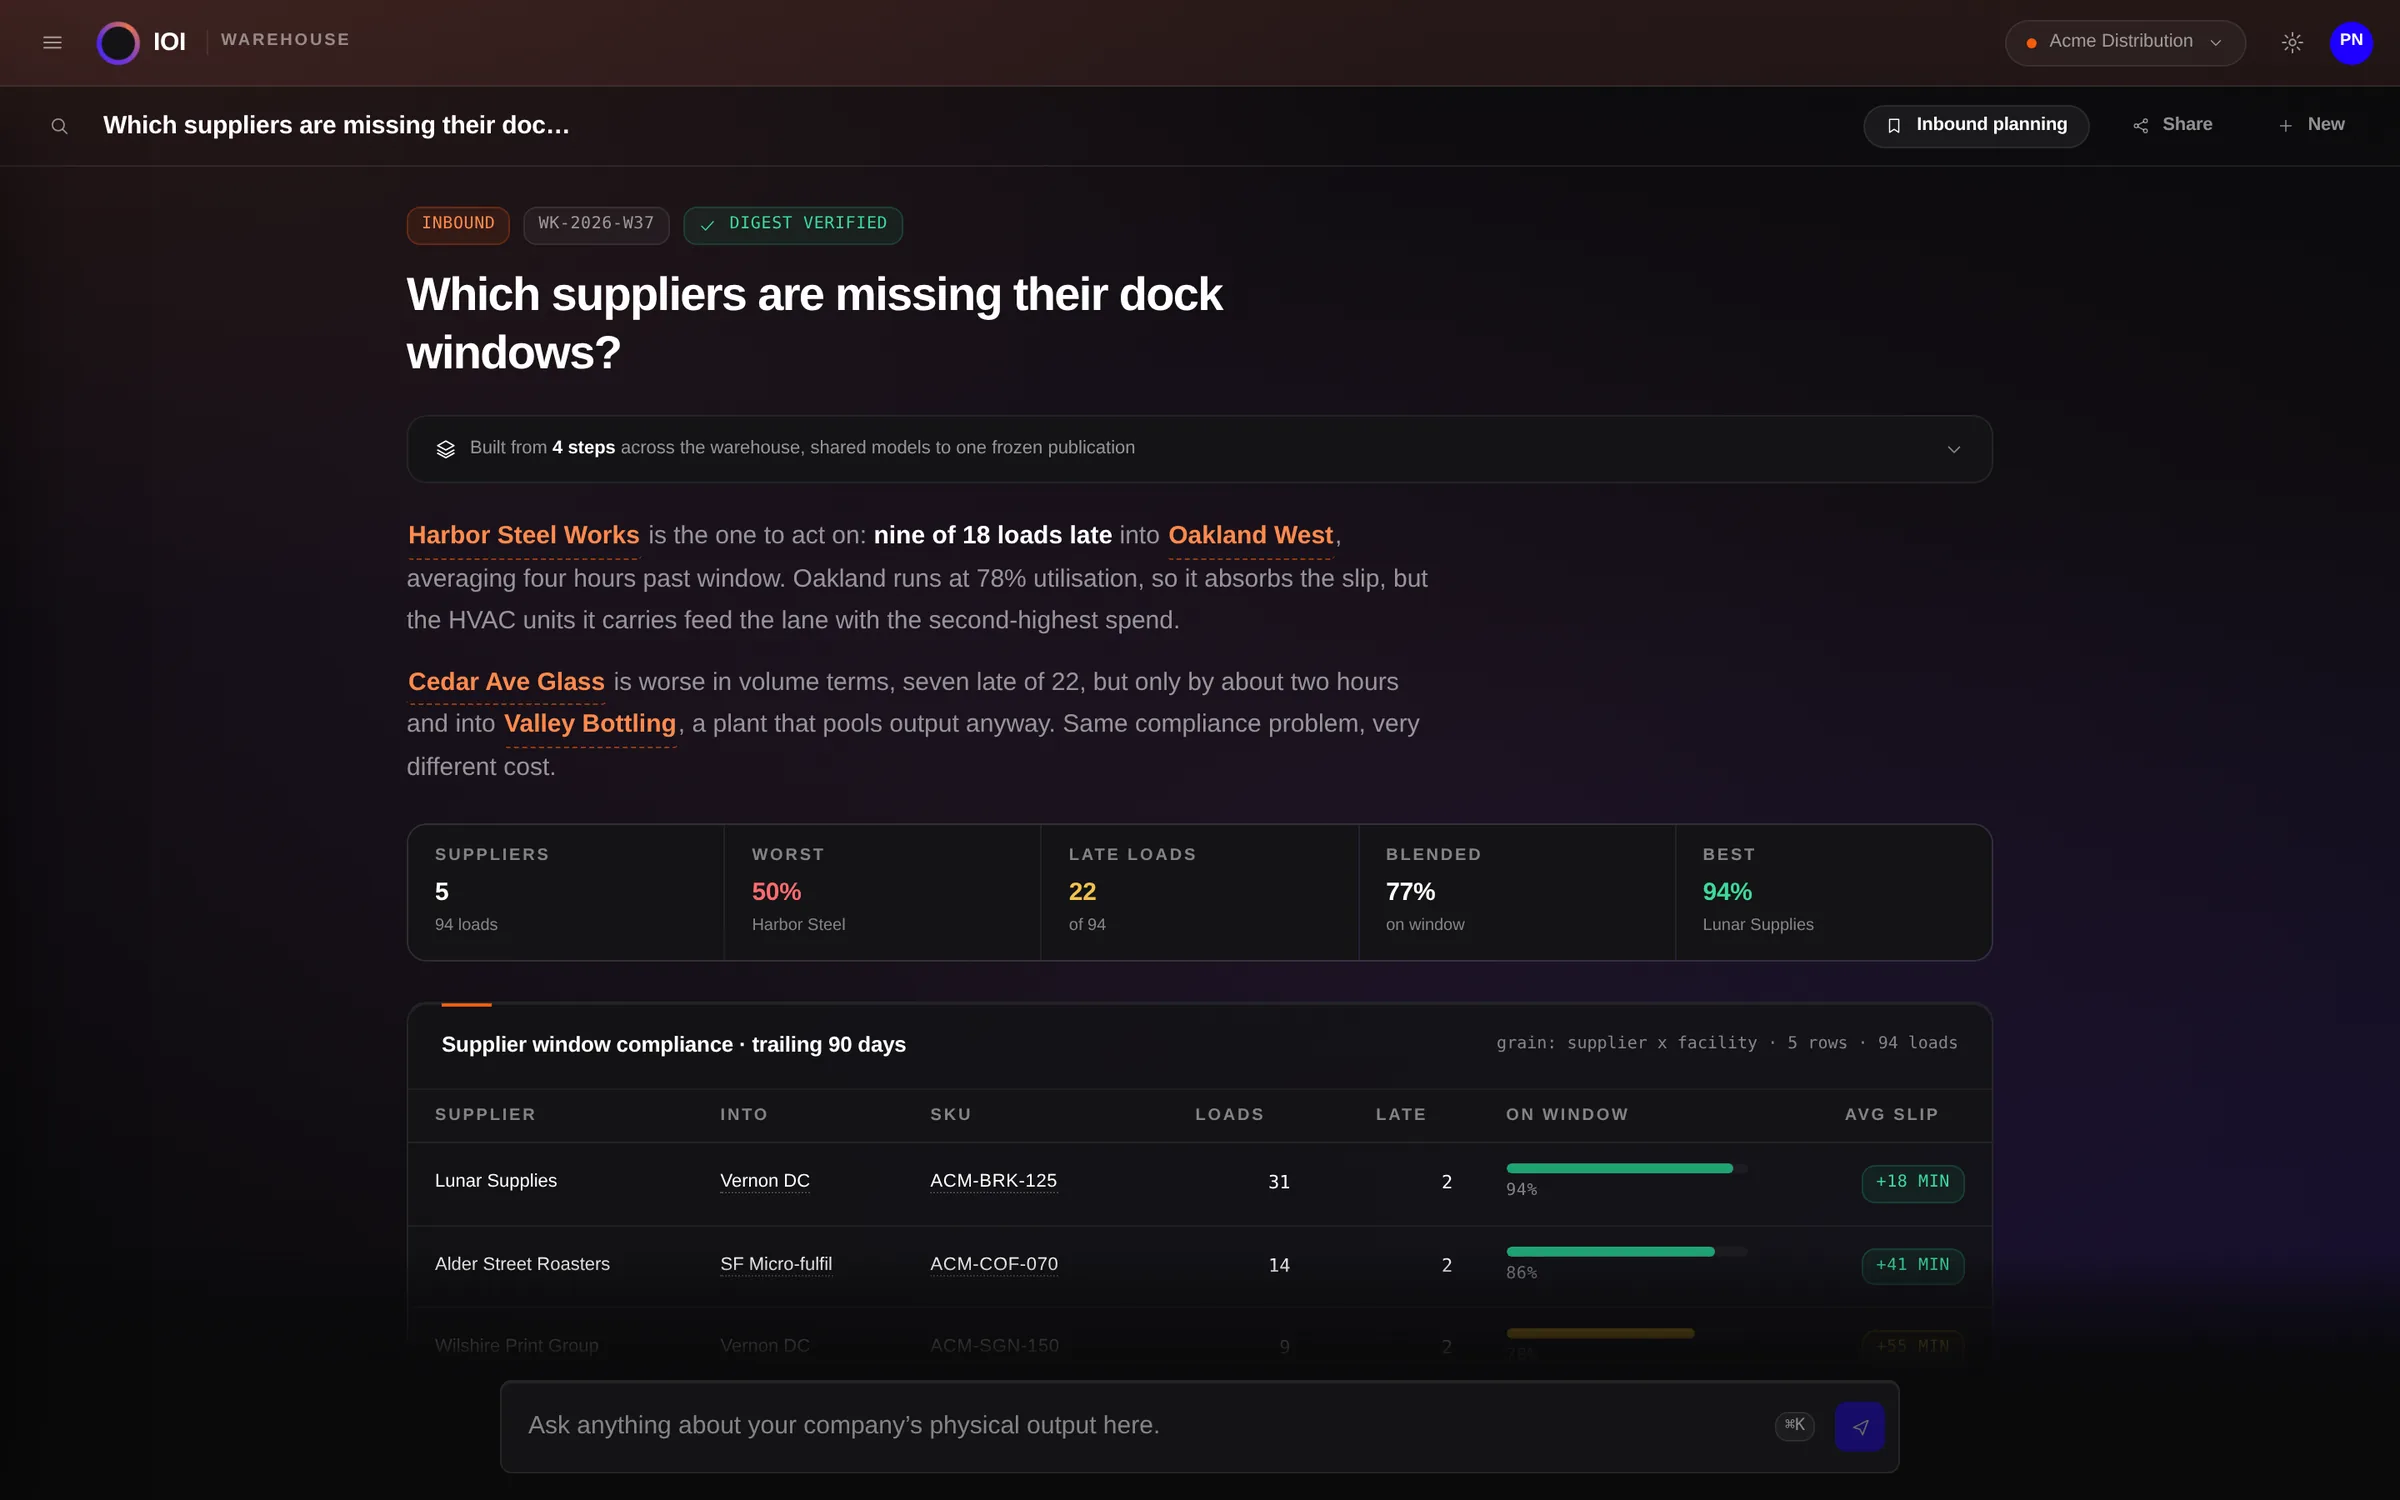This screenshot has width=2400, height=1500.
Task: Click the +18 MIN slip badge
Action: 1912,1182
